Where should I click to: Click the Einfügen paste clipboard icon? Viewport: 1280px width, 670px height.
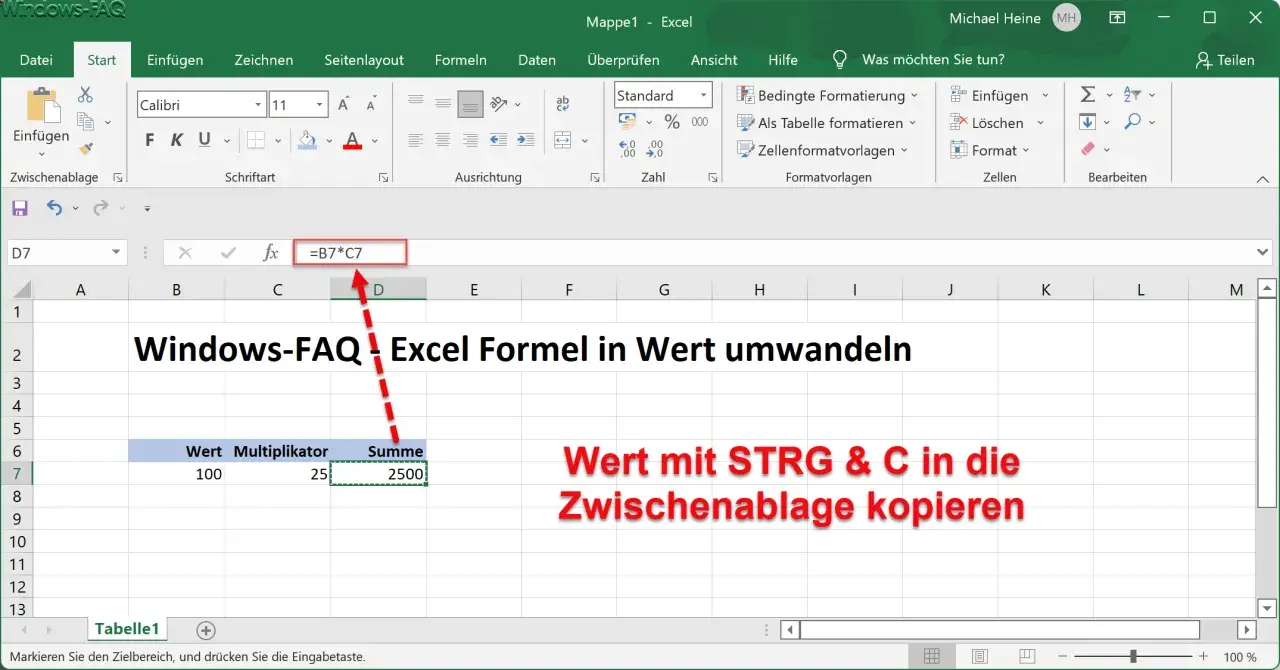click(42, 106)
